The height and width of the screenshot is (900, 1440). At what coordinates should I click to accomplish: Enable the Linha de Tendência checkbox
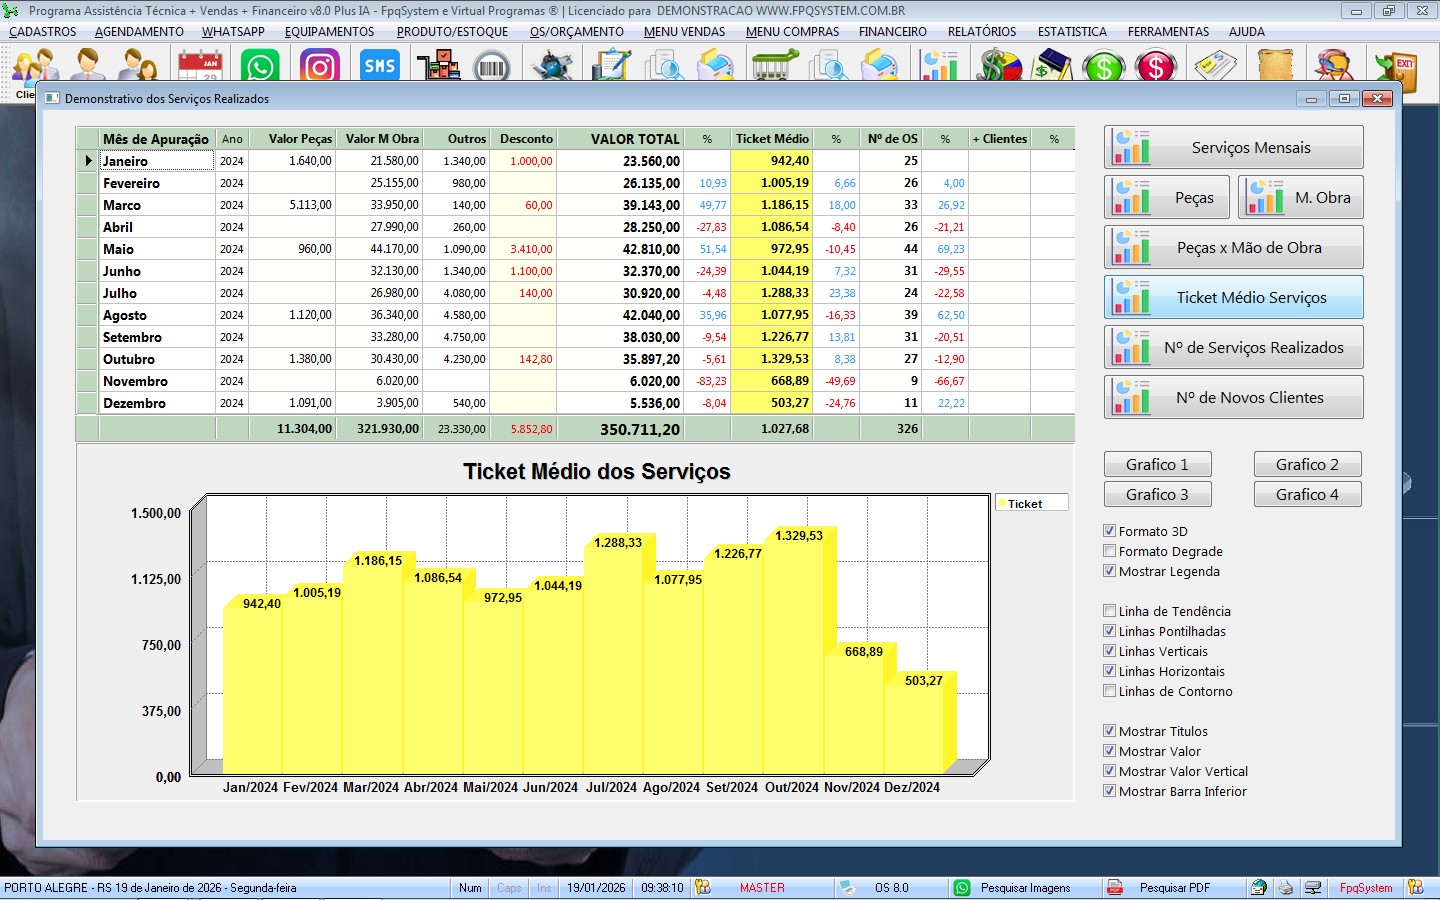point(1109,611)
